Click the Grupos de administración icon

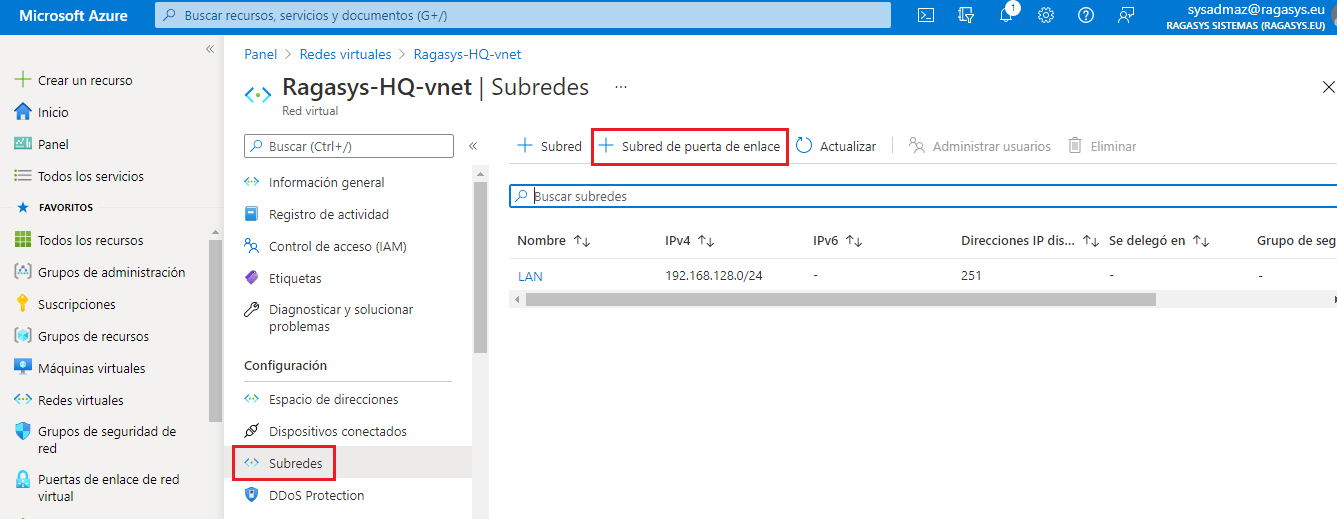click(23, 272)
